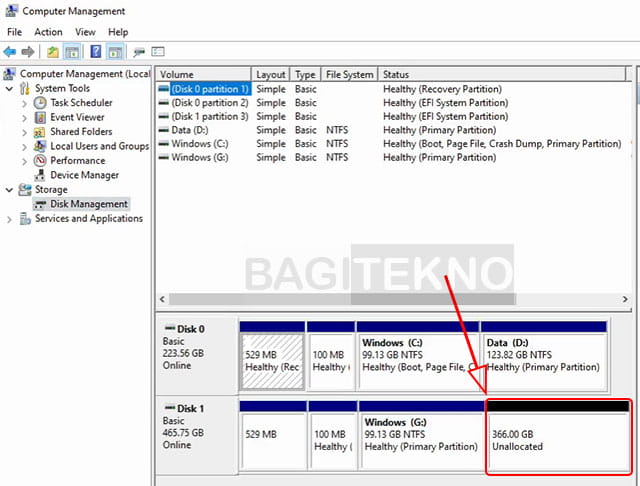Click the Status column header

click(x=502, y=74)
